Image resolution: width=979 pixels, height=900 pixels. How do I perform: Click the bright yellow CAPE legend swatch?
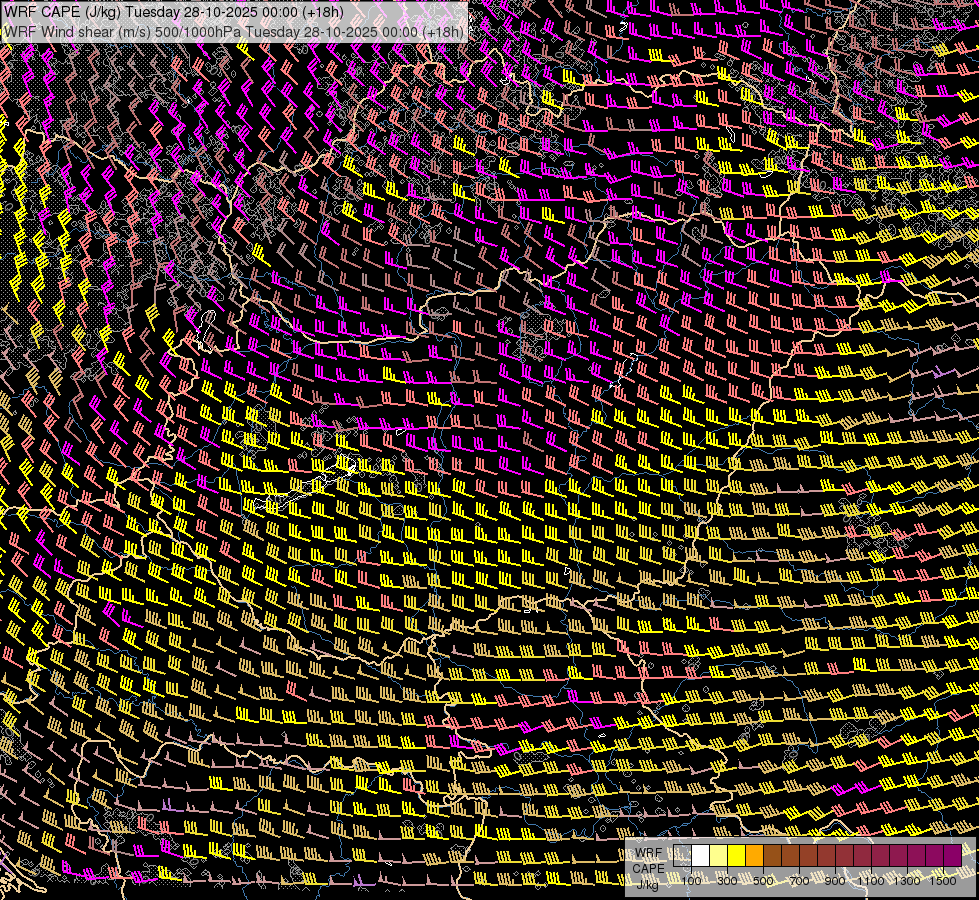click(x=736, y=856)
